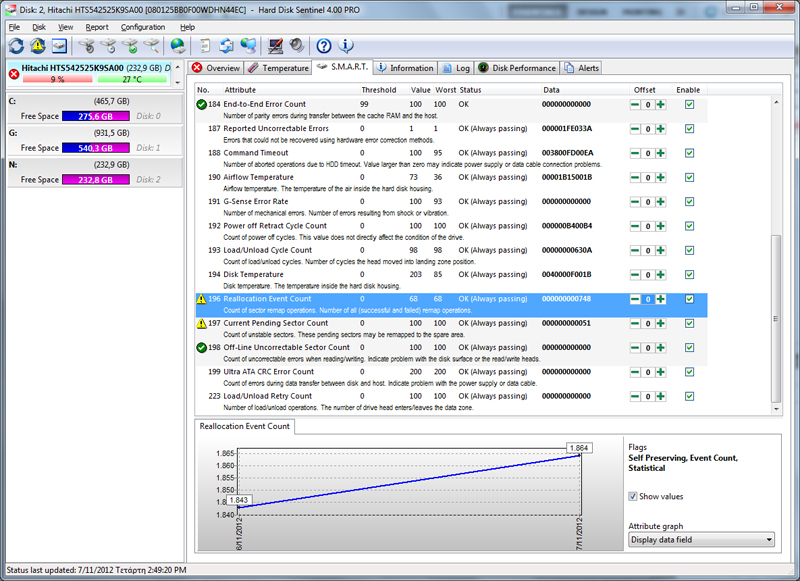800x581 pixels.
Task: Click the blue info bubble toolbar icon
Action: coord(346,46)
